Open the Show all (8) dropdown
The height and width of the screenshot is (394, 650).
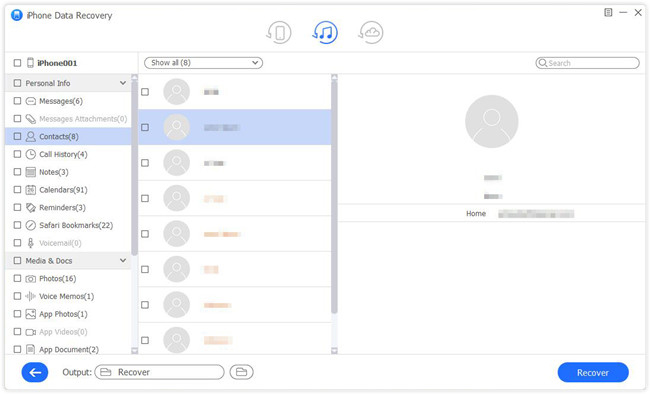coord(204,63)
